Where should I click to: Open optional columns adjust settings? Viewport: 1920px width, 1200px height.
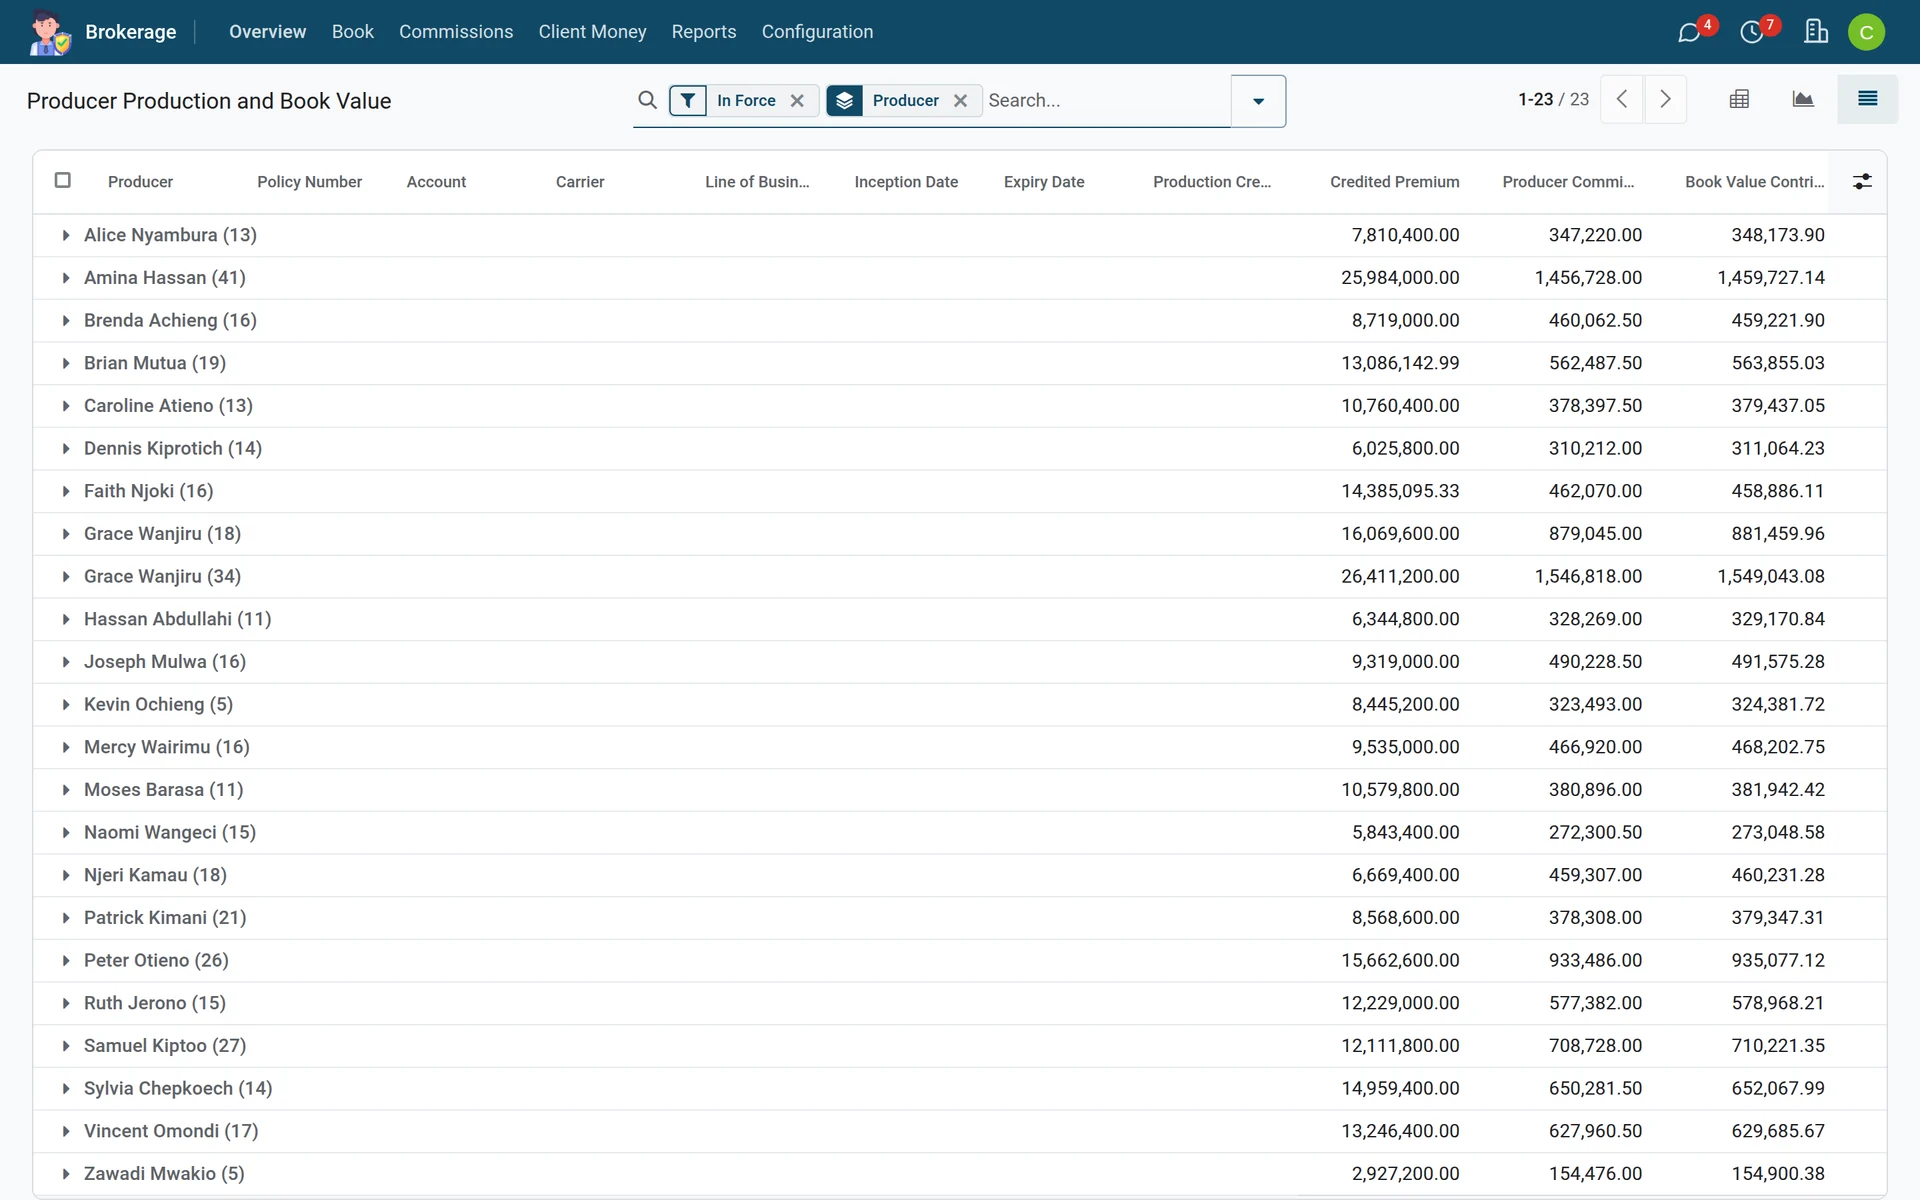click(1862, 182)
